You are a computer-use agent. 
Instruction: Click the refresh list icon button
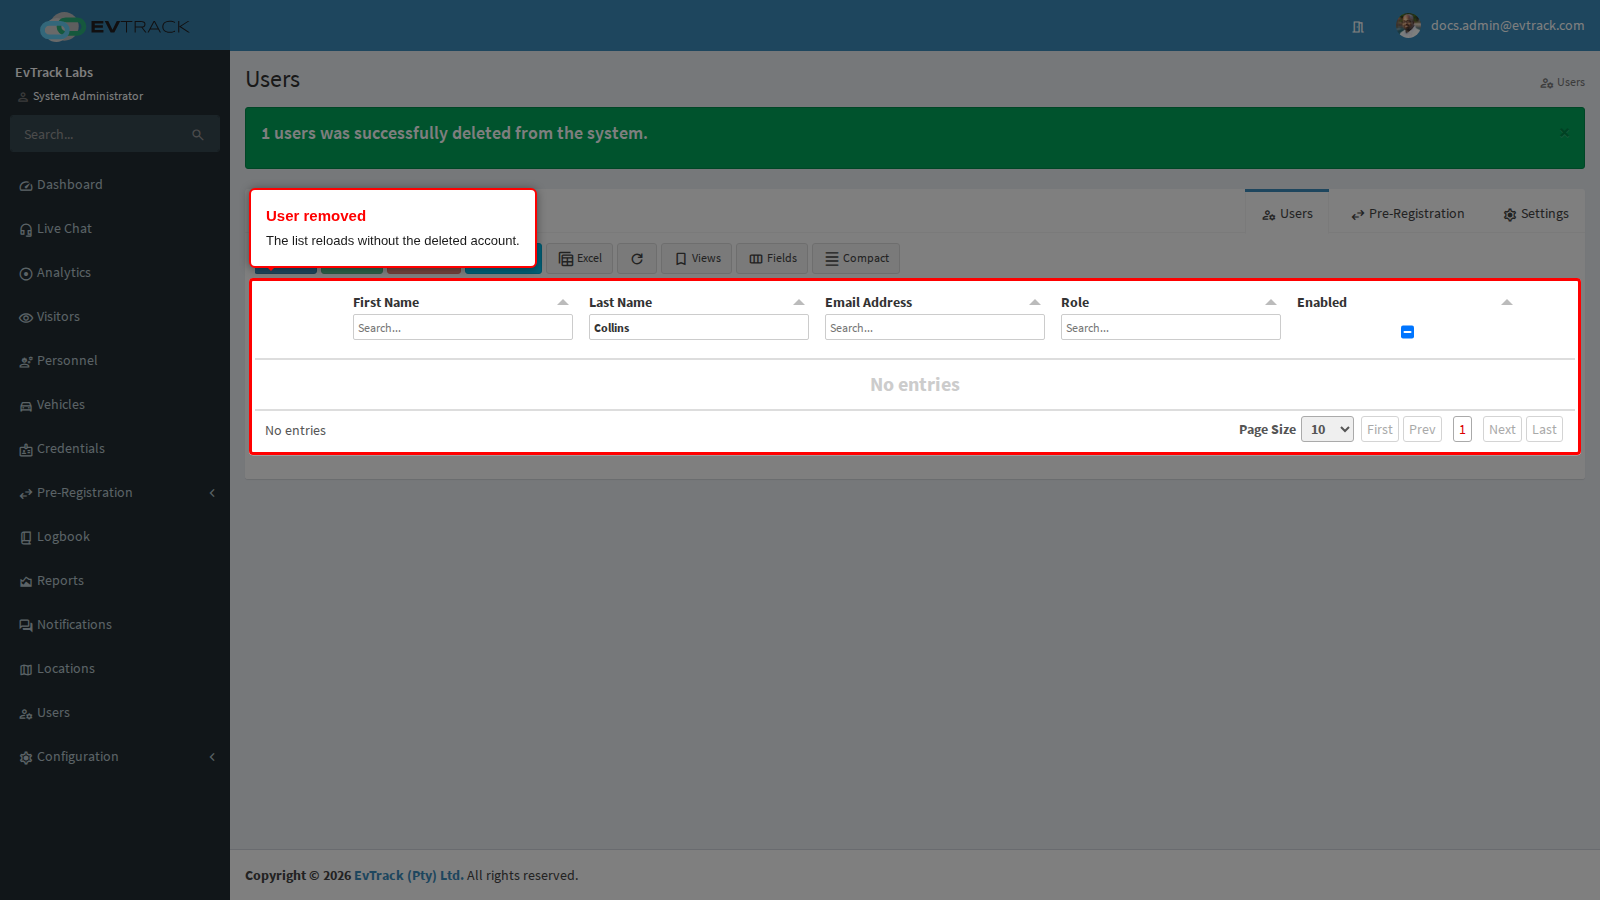click(637, 259)
